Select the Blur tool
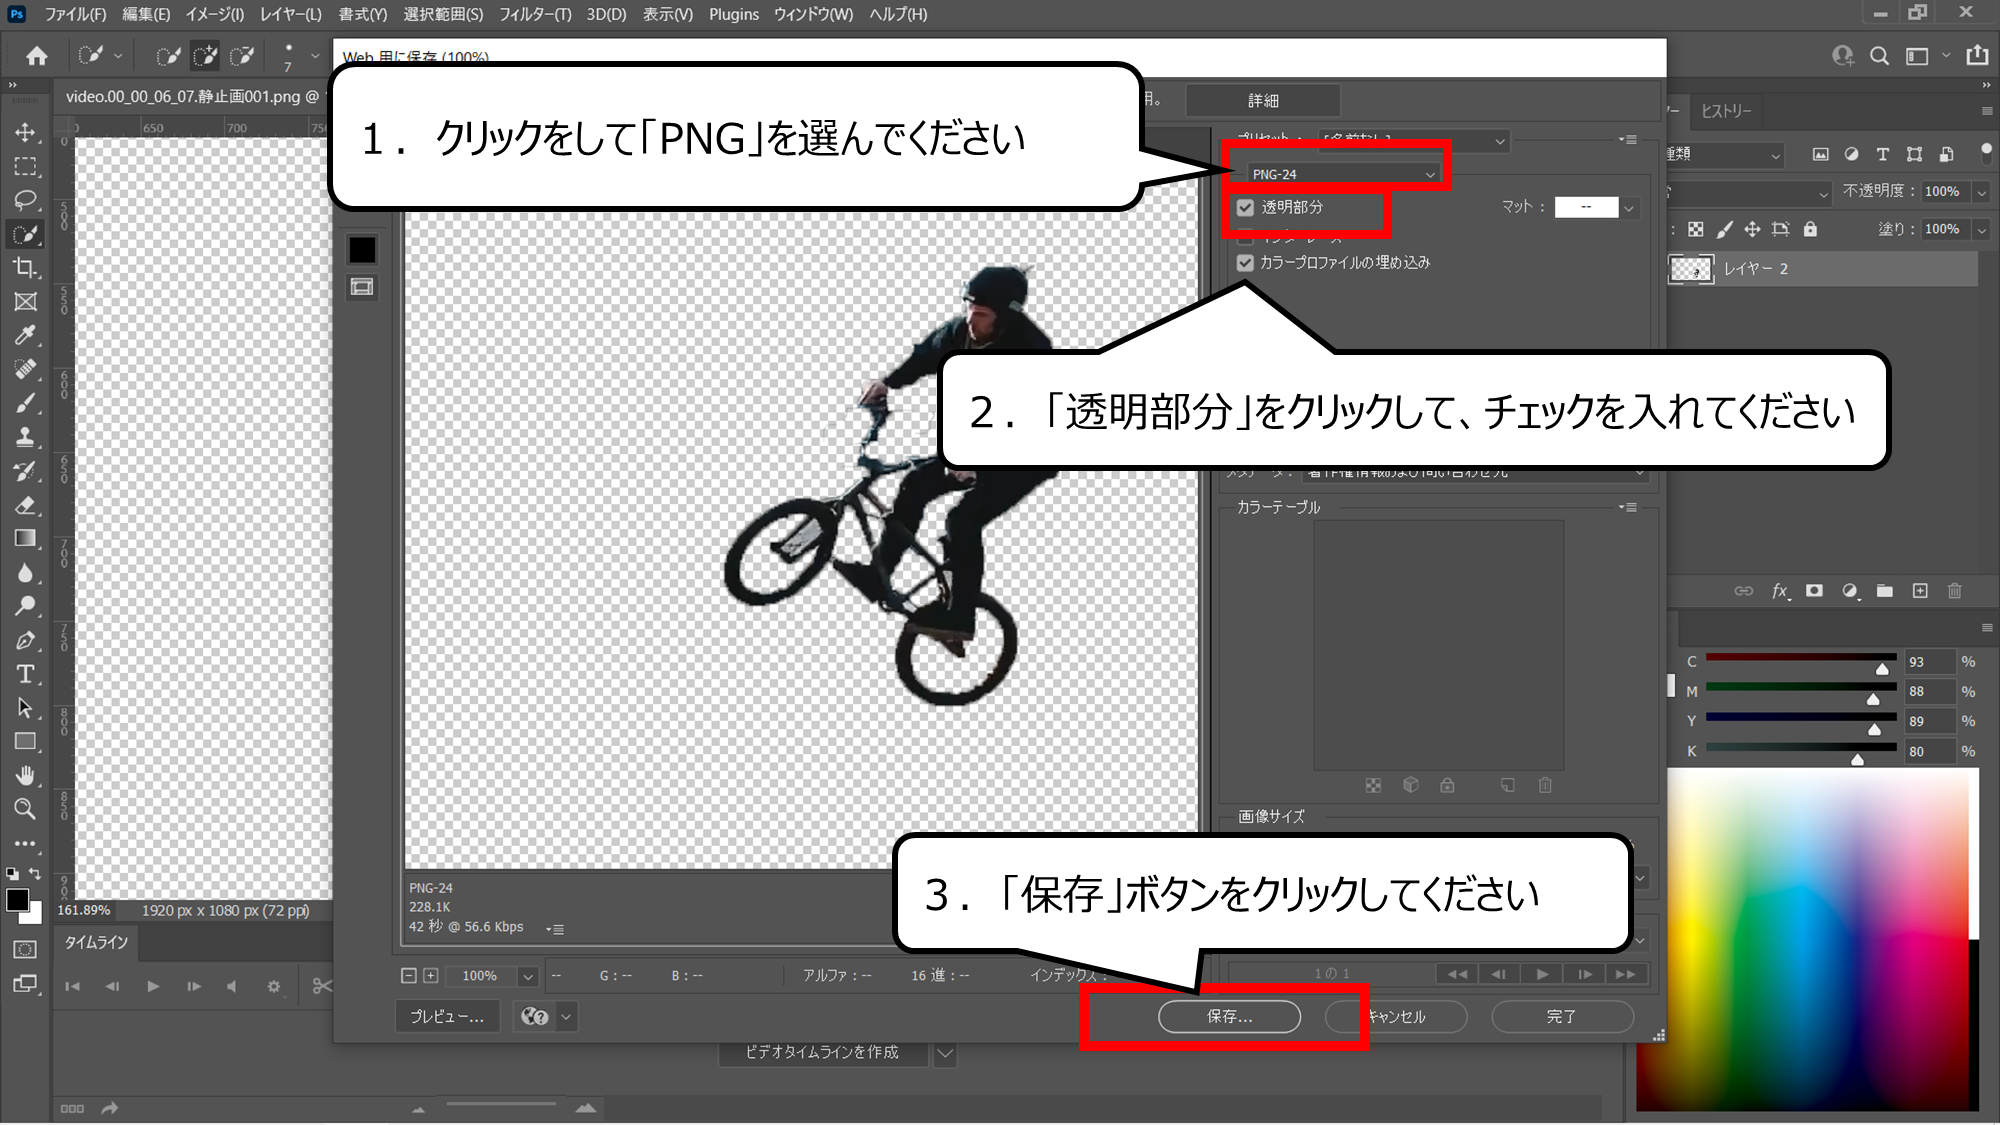This screenshot has height=1125, width=2000. 26,573
